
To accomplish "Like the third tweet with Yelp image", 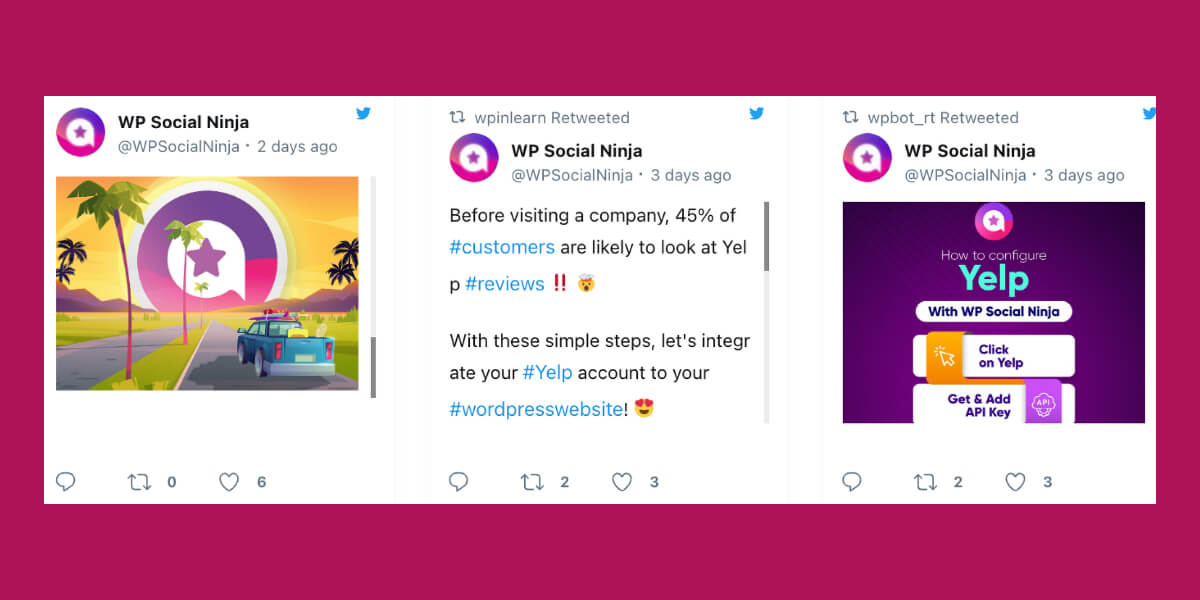I will 1015,482.
